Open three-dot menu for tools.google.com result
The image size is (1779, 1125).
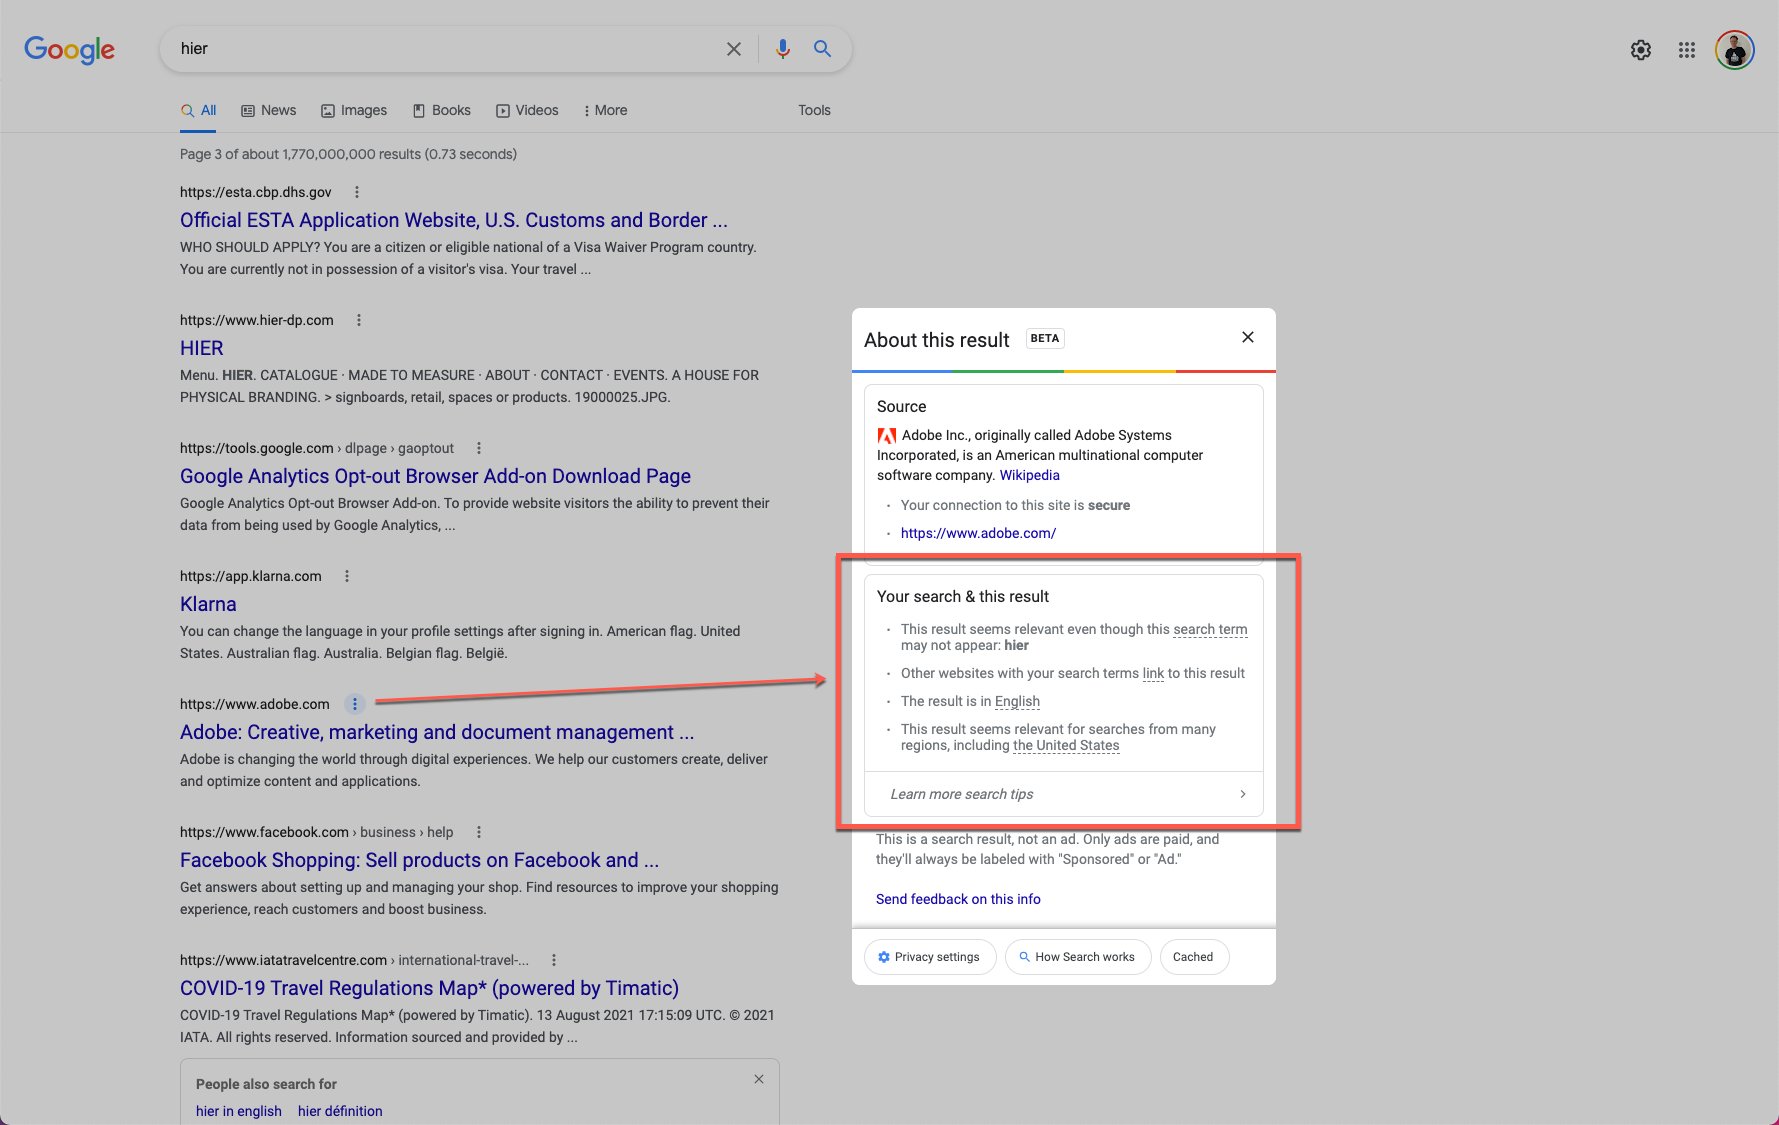479,448
